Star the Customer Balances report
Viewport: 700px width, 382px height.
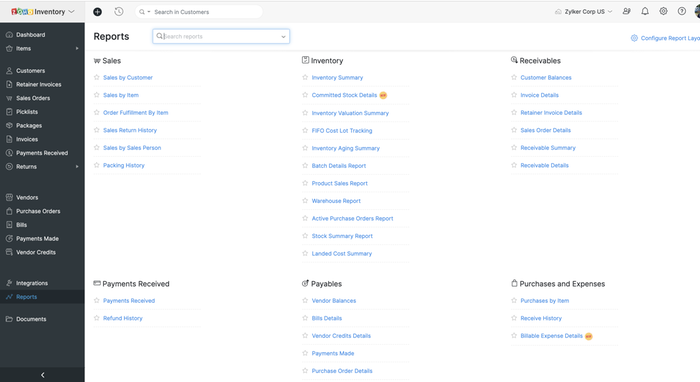514,77
